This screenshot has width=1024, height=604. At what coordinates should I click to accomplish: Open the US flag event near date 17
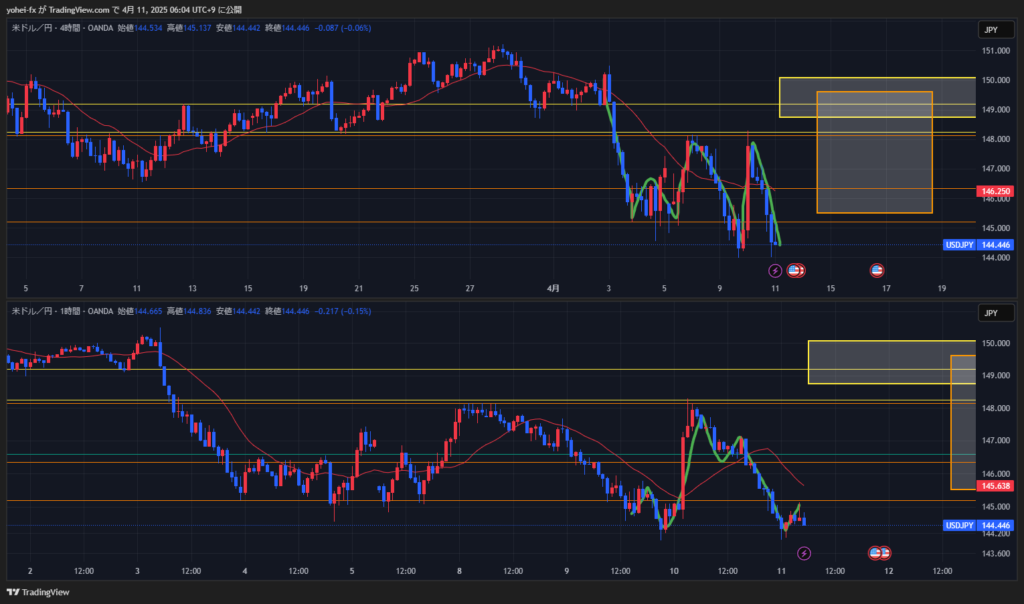click(x=877, y=270)
